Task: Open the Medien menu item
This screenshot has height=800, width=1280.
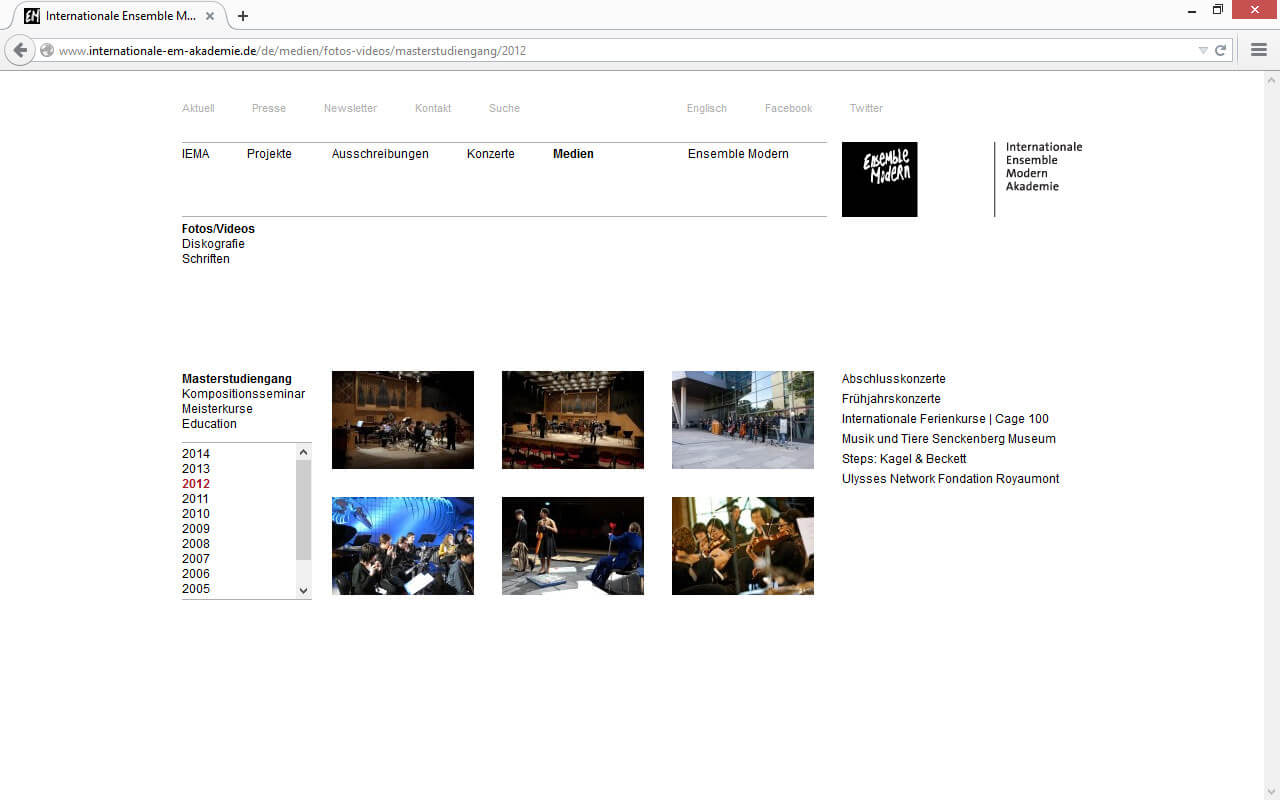Action: coord(573,154)
